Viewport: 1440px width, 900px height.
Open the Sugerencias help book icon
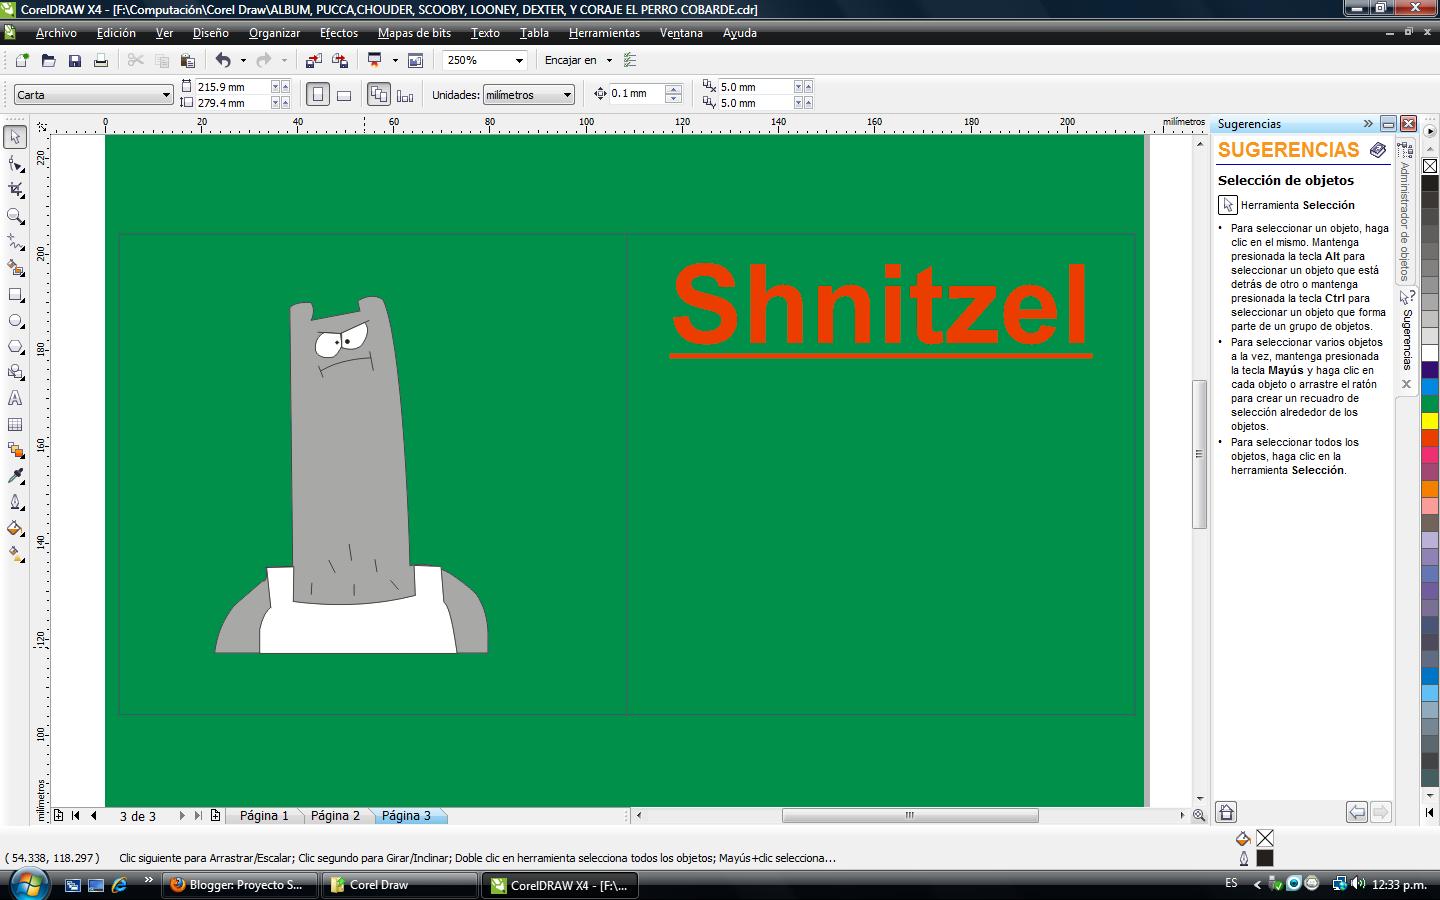point(1378,150)
